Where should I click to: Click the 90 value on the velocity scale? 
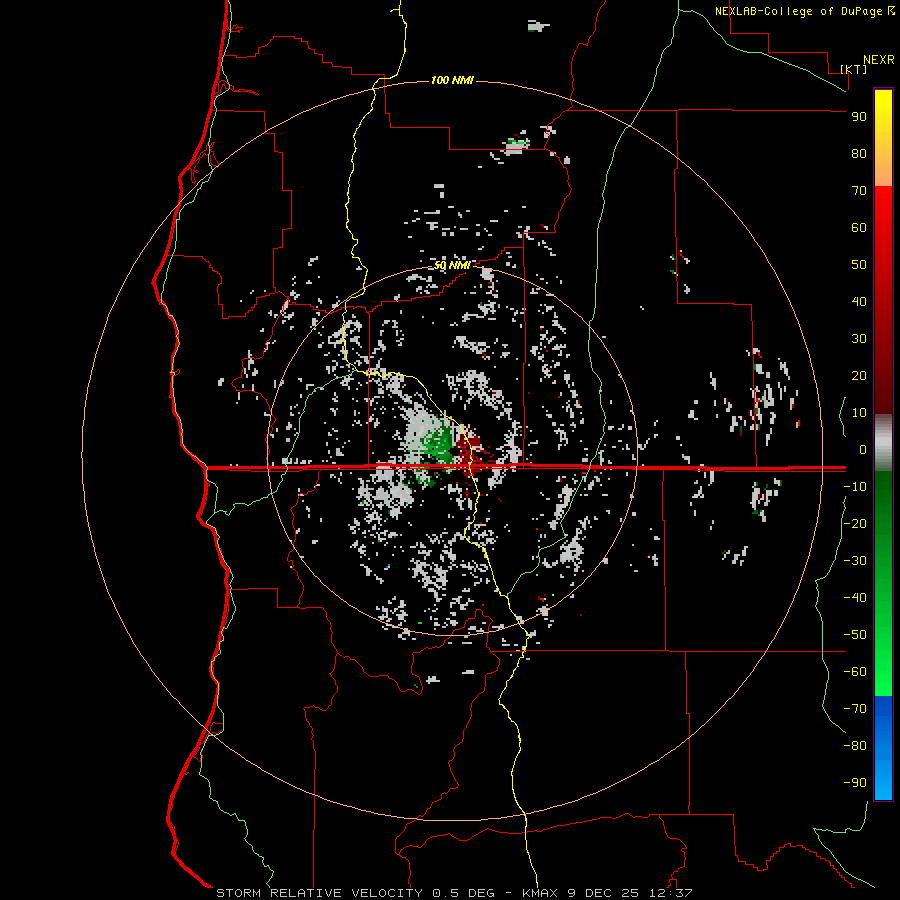tap(859, 117)
